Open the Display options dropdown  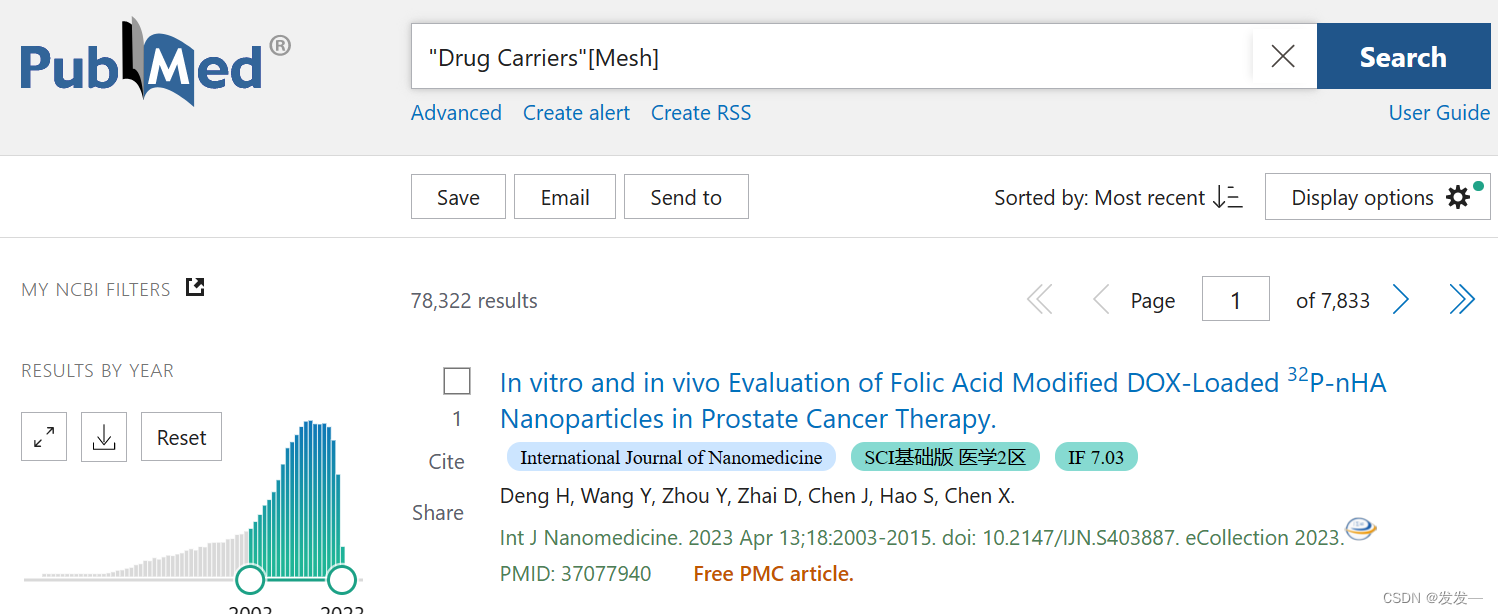coord(1378,197)
